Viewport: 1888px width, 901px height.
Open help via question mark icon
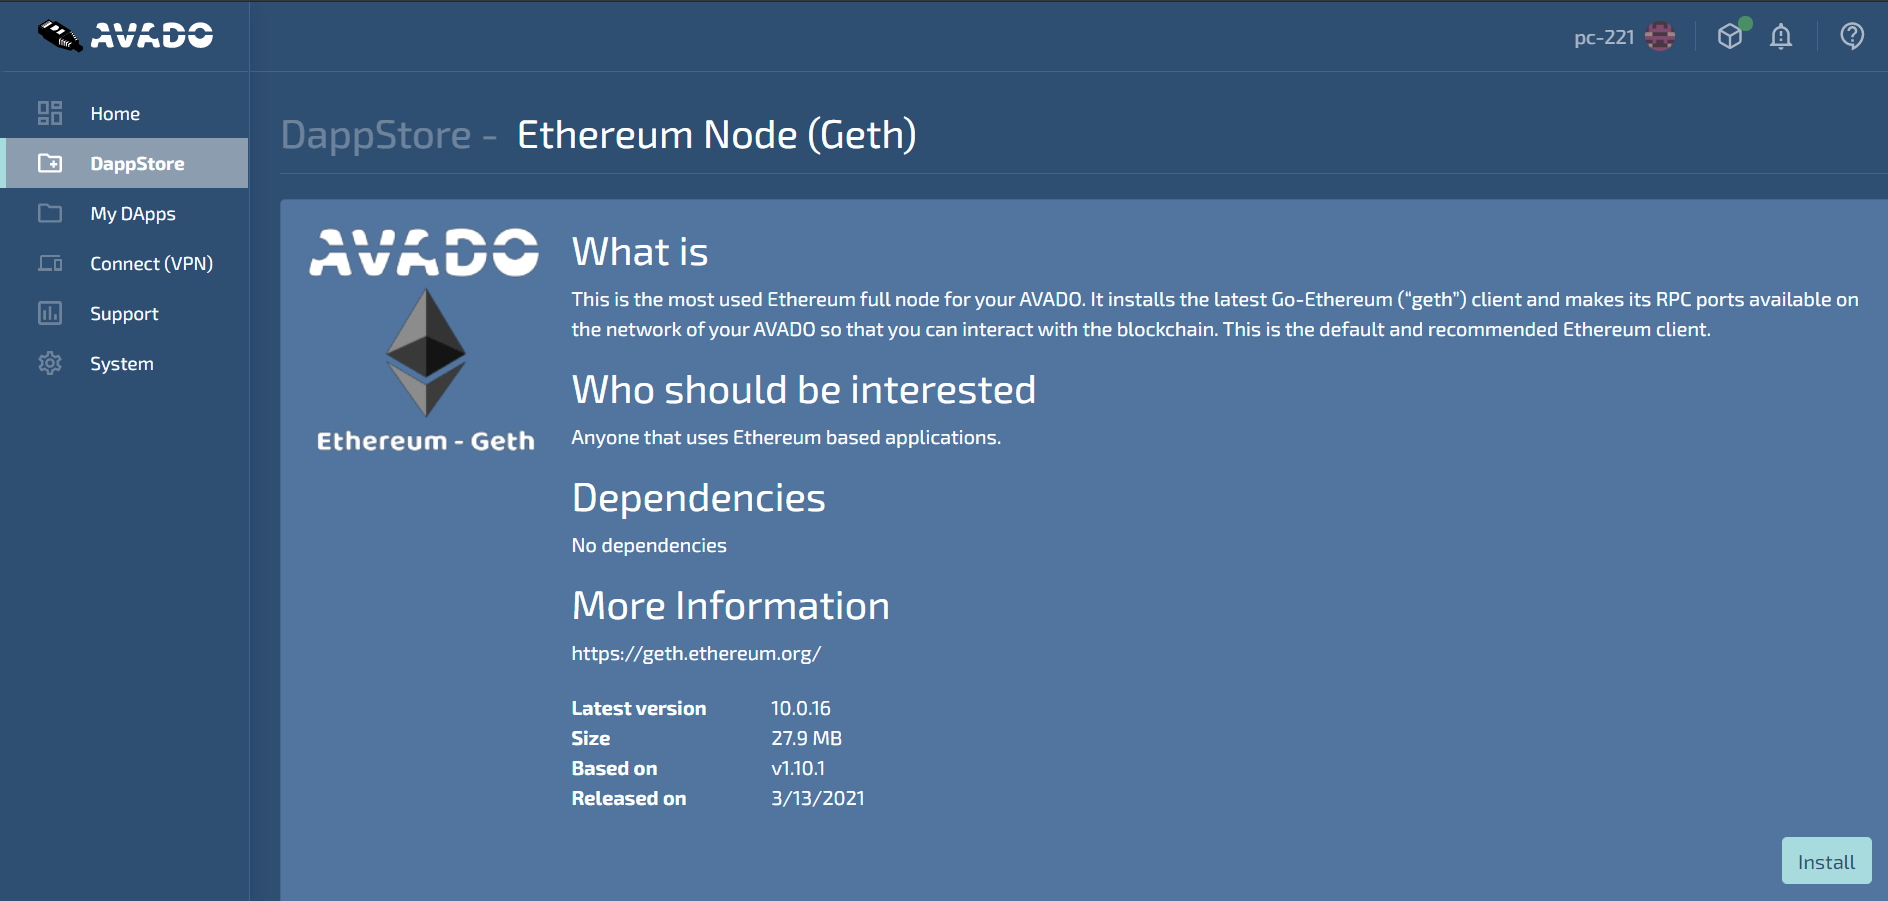tap(1852, 37)
